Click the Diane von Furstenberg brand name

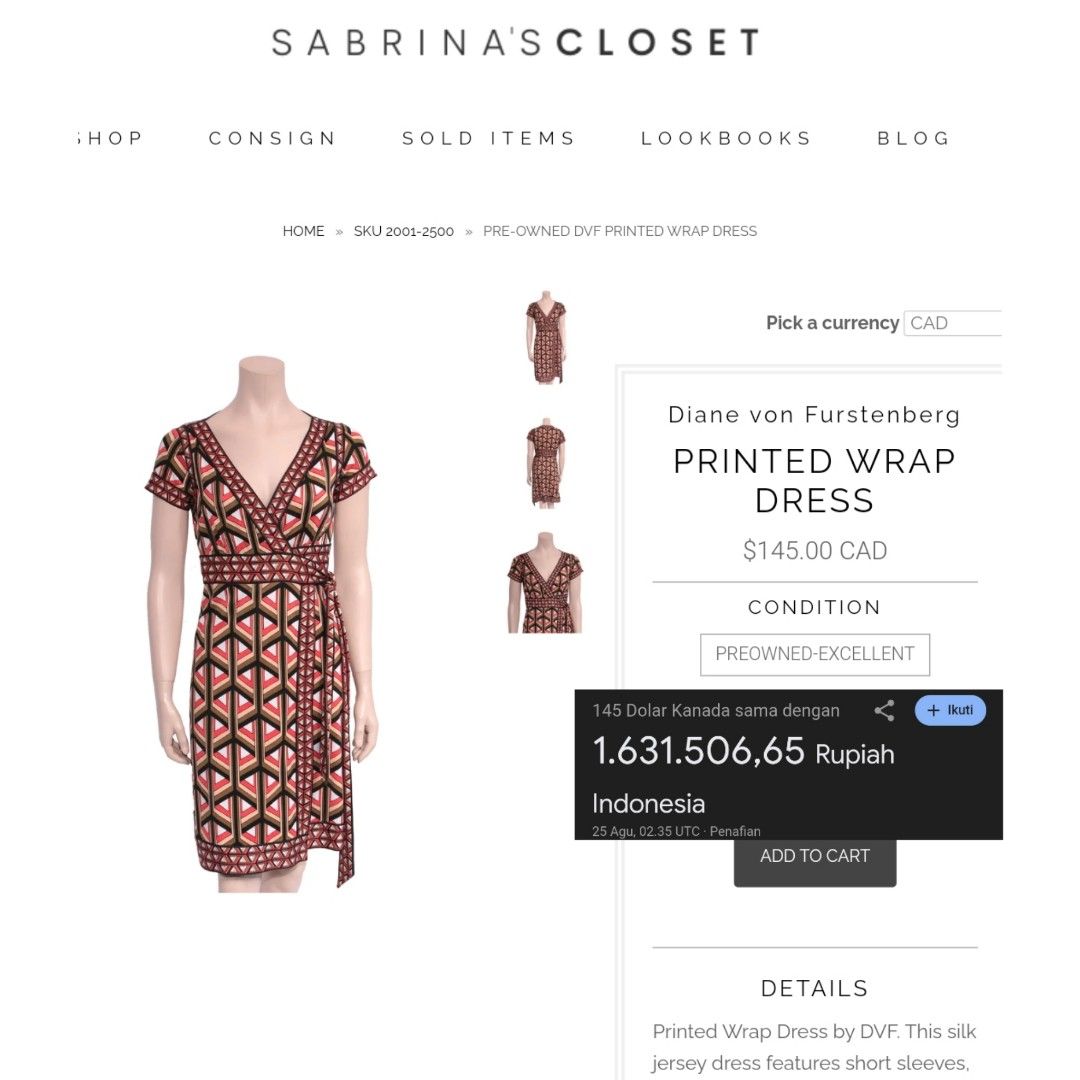pyautogui.click(x=814, y=415)
